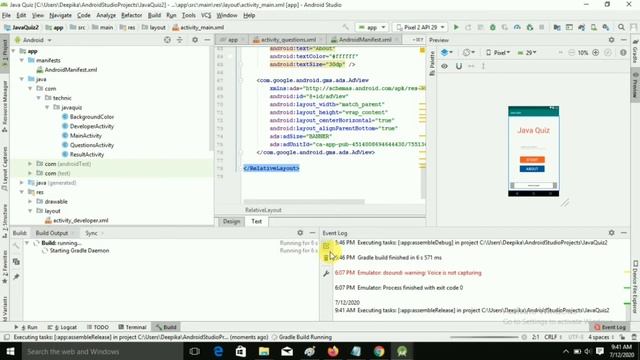Open the app run configuration dropdown
Viewport: 640px width, 360px height.
(371, 27)
